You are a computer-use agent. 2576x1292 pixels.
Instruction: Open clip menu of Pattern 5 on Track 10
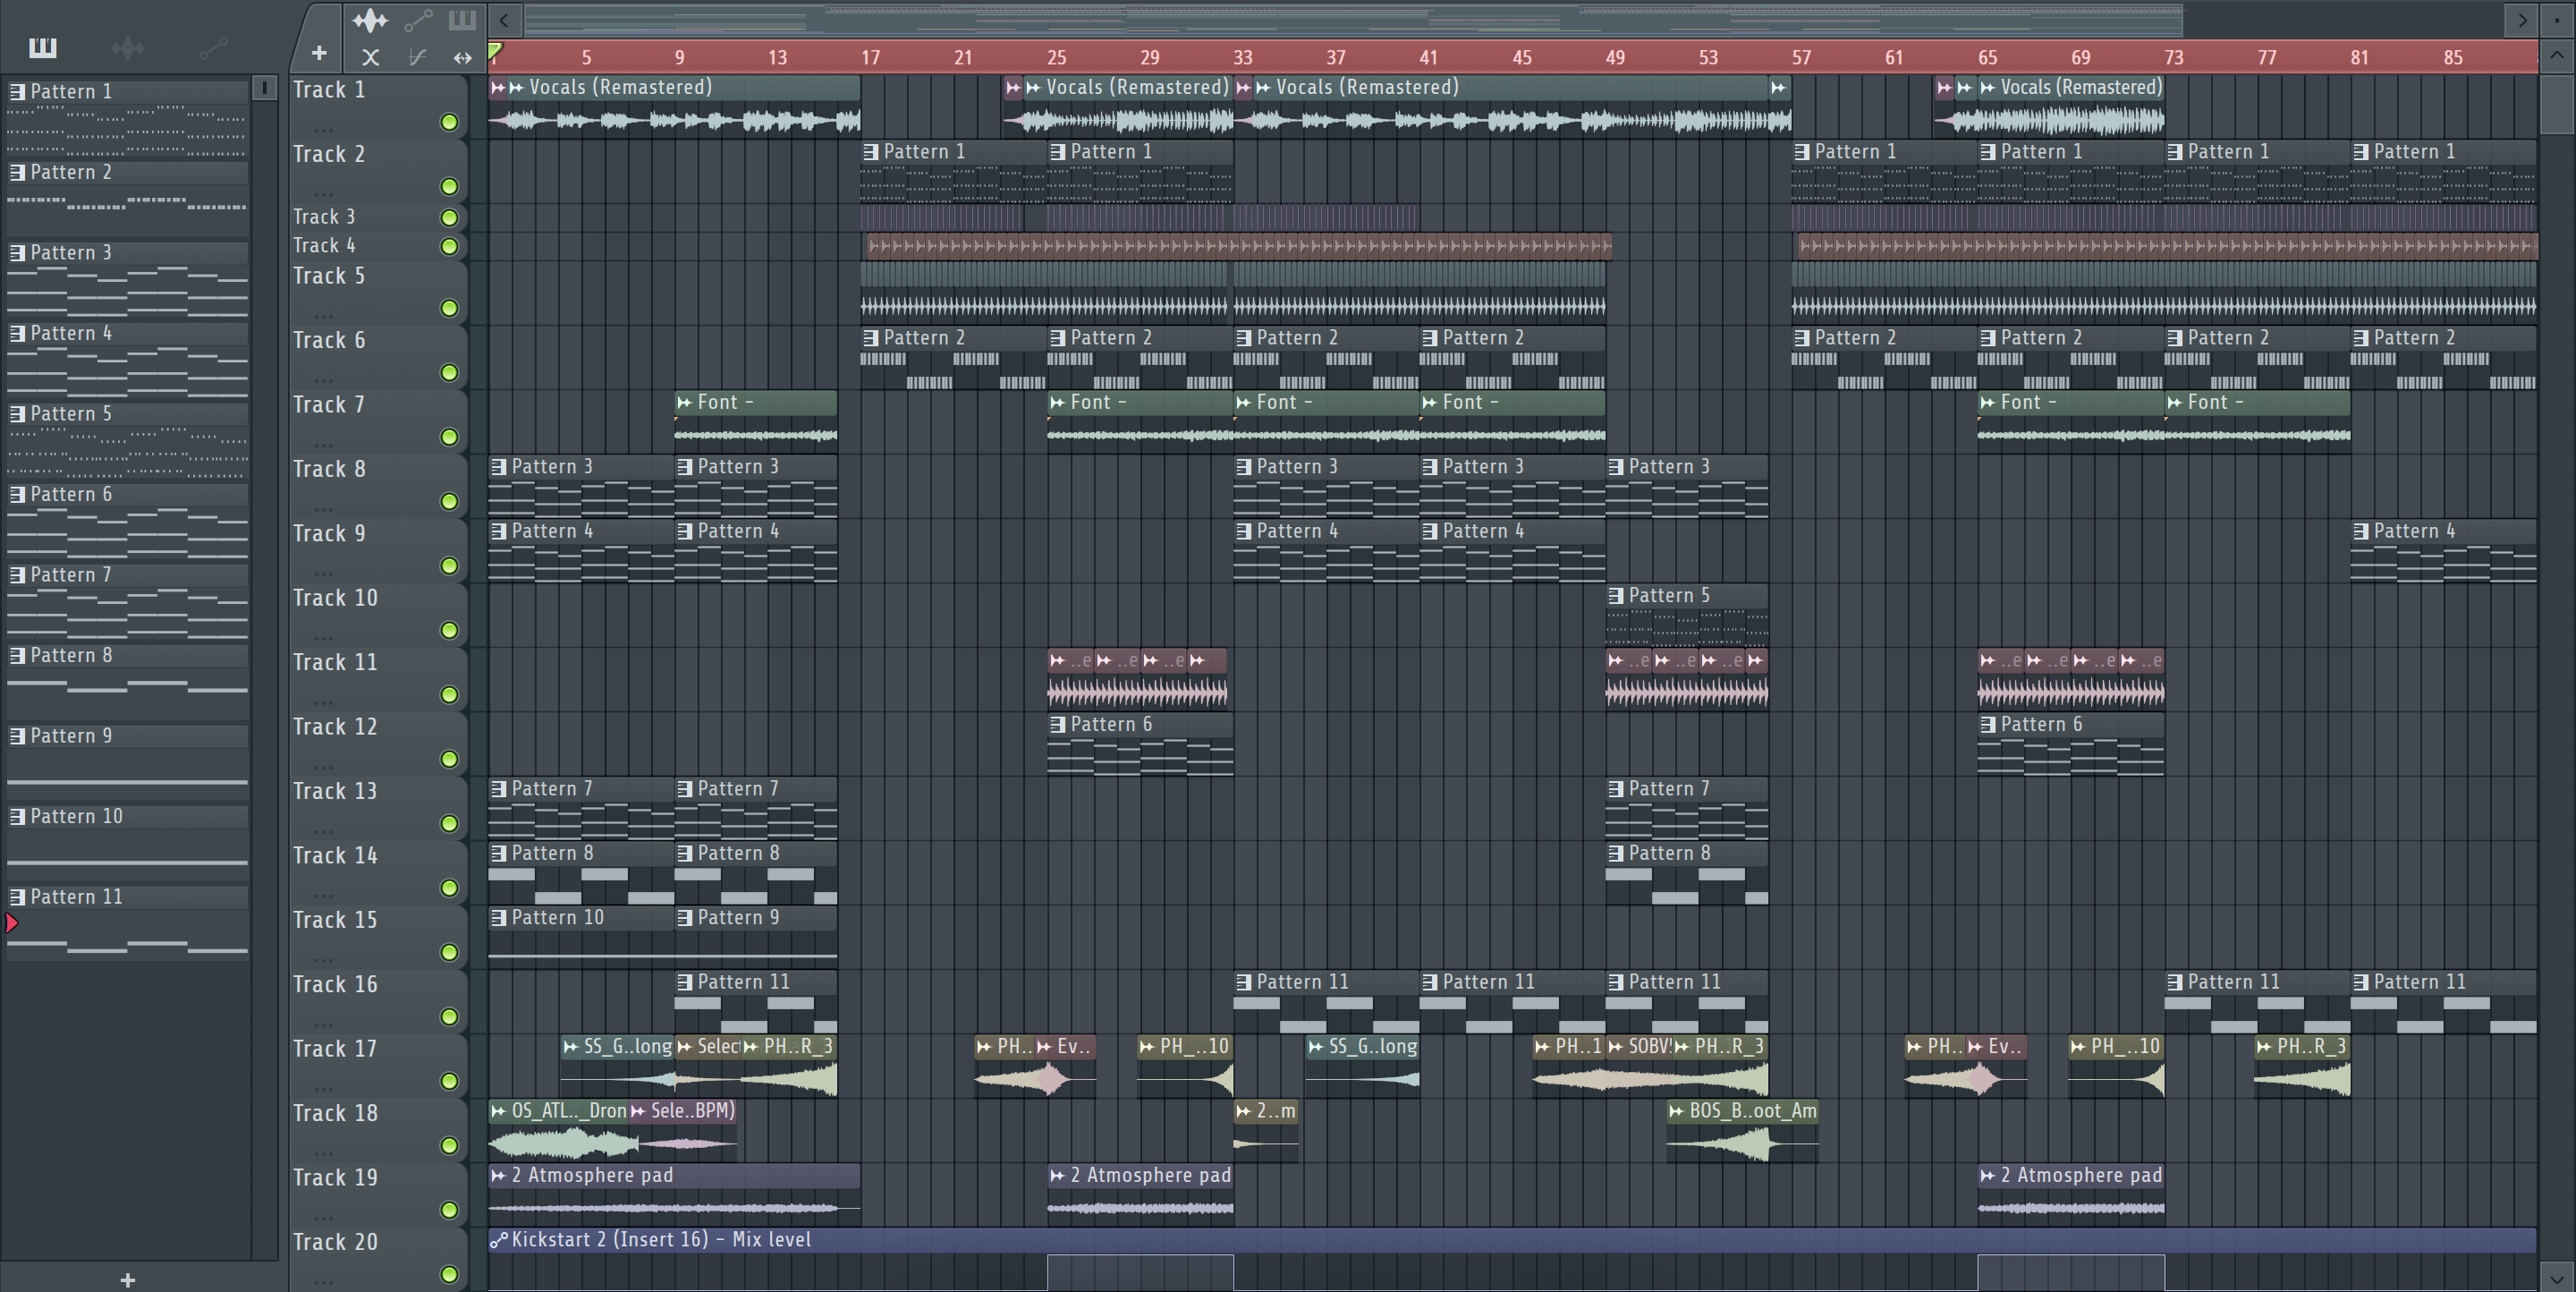click(1615, 596)
